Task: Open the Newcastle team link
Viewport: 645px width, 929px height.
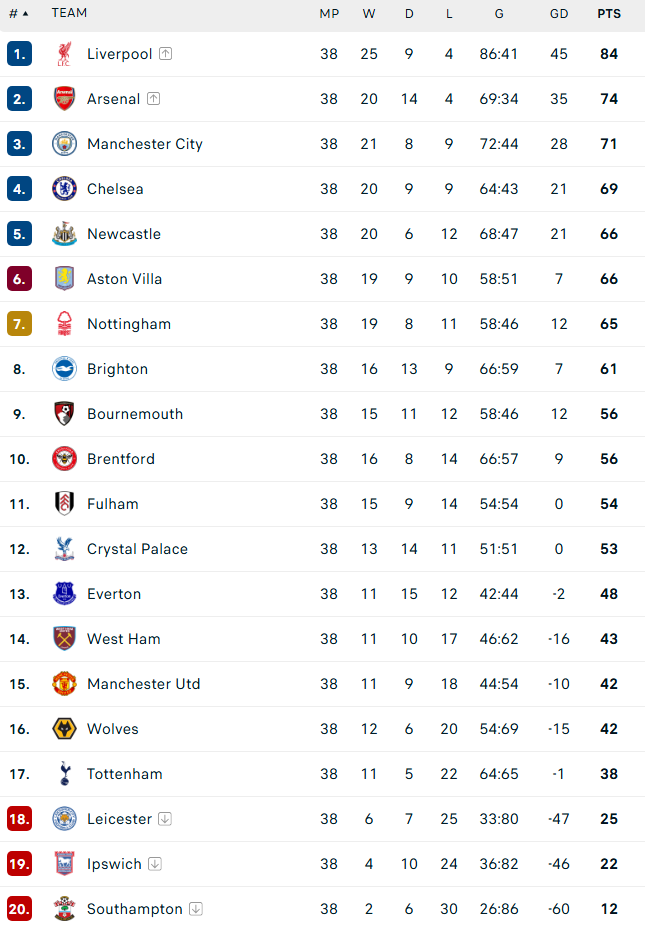Action: [124, 234]
